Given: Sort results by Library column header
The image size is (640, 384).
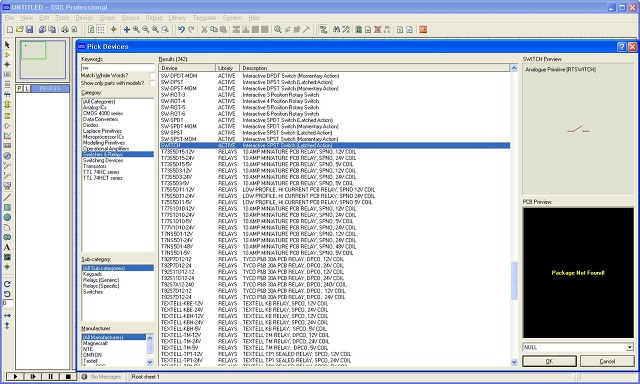Looking at the screenshot, I should pos(227,68).
